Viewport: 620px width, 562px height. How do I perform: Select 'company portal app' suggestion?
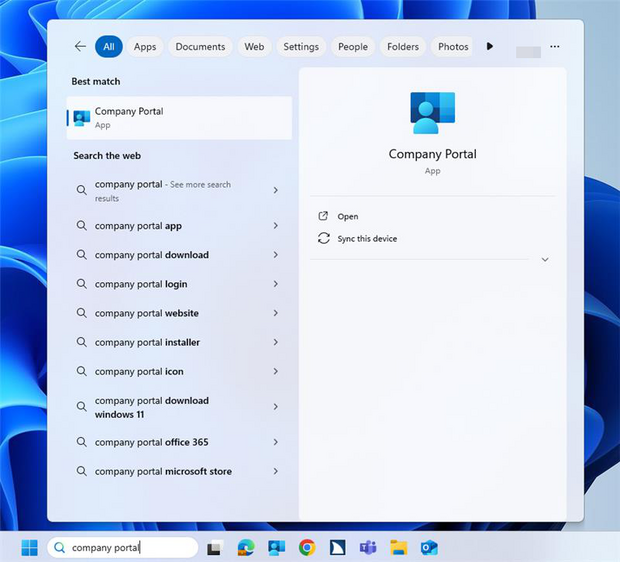point(179,226)
